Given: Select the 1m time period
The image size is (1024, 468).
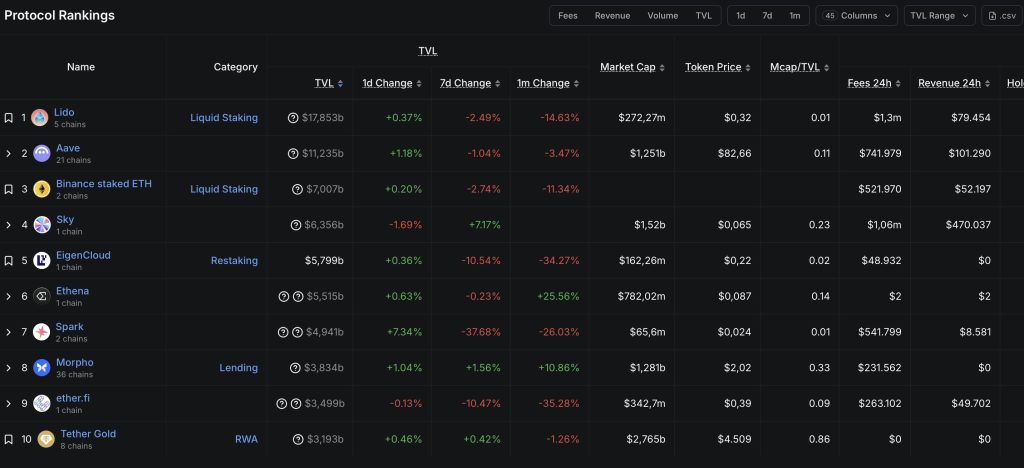Looking at the screenshot, I should pos(794,16).
